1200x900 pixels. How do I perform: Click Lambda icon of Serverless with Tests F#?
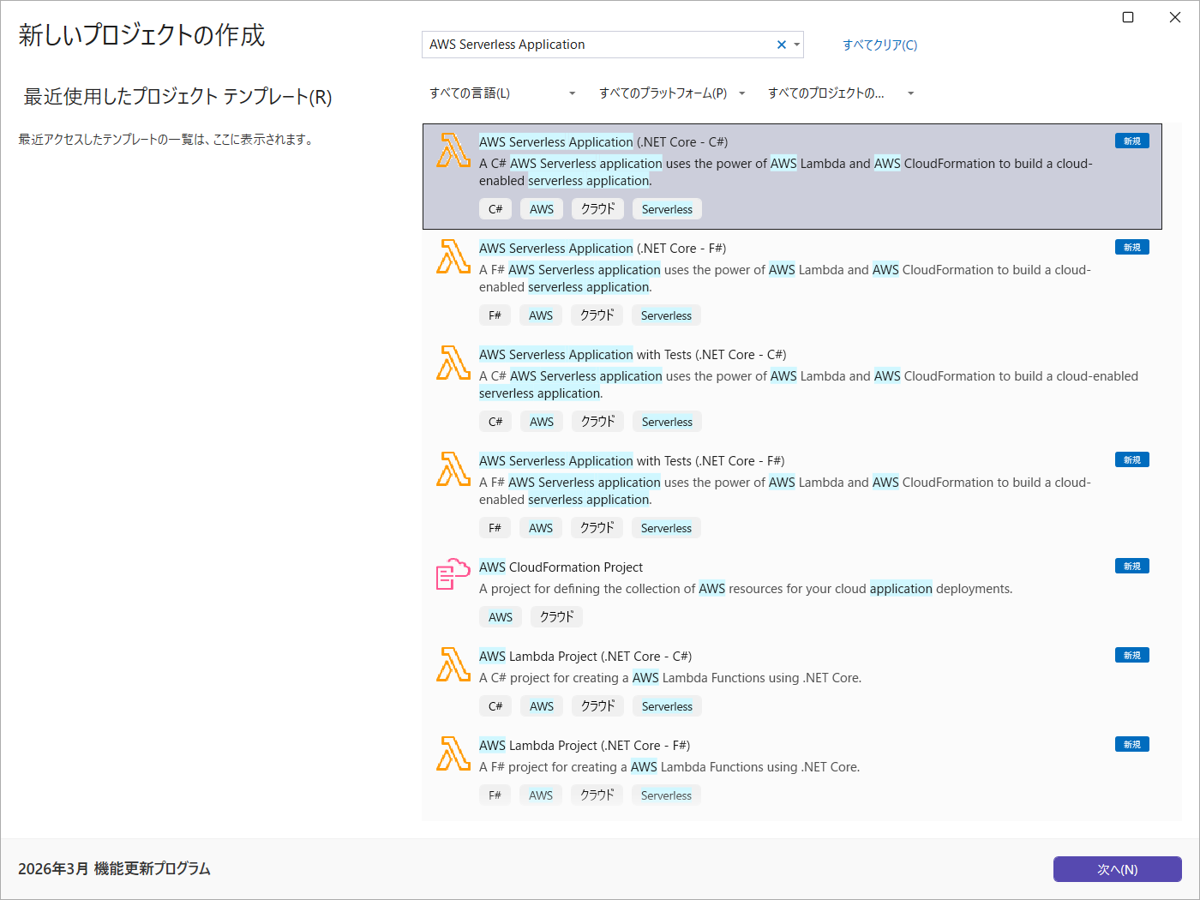pos(453,469)
